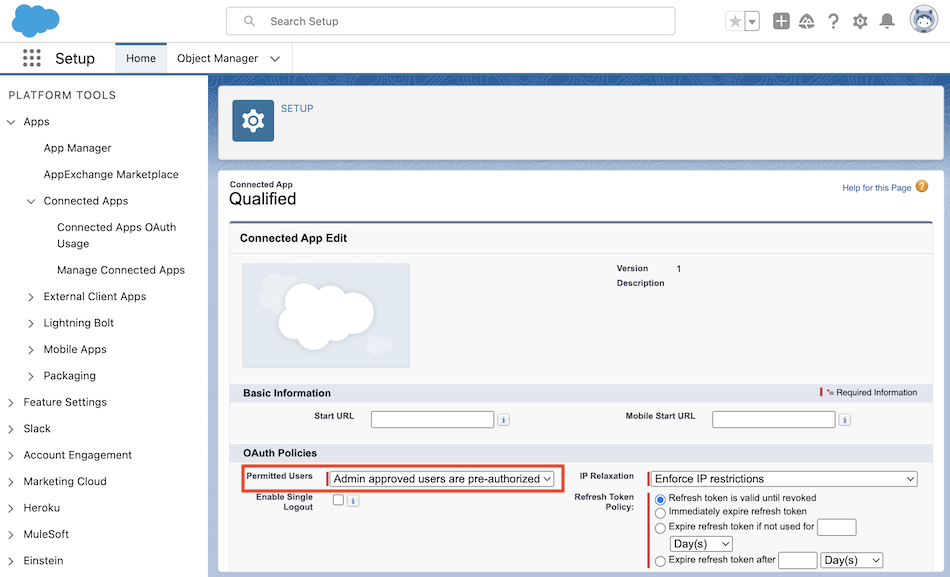Open the Trailhead guidance icon
The image size is (950, 577).
pyautogui.click(x=806, y=21)
